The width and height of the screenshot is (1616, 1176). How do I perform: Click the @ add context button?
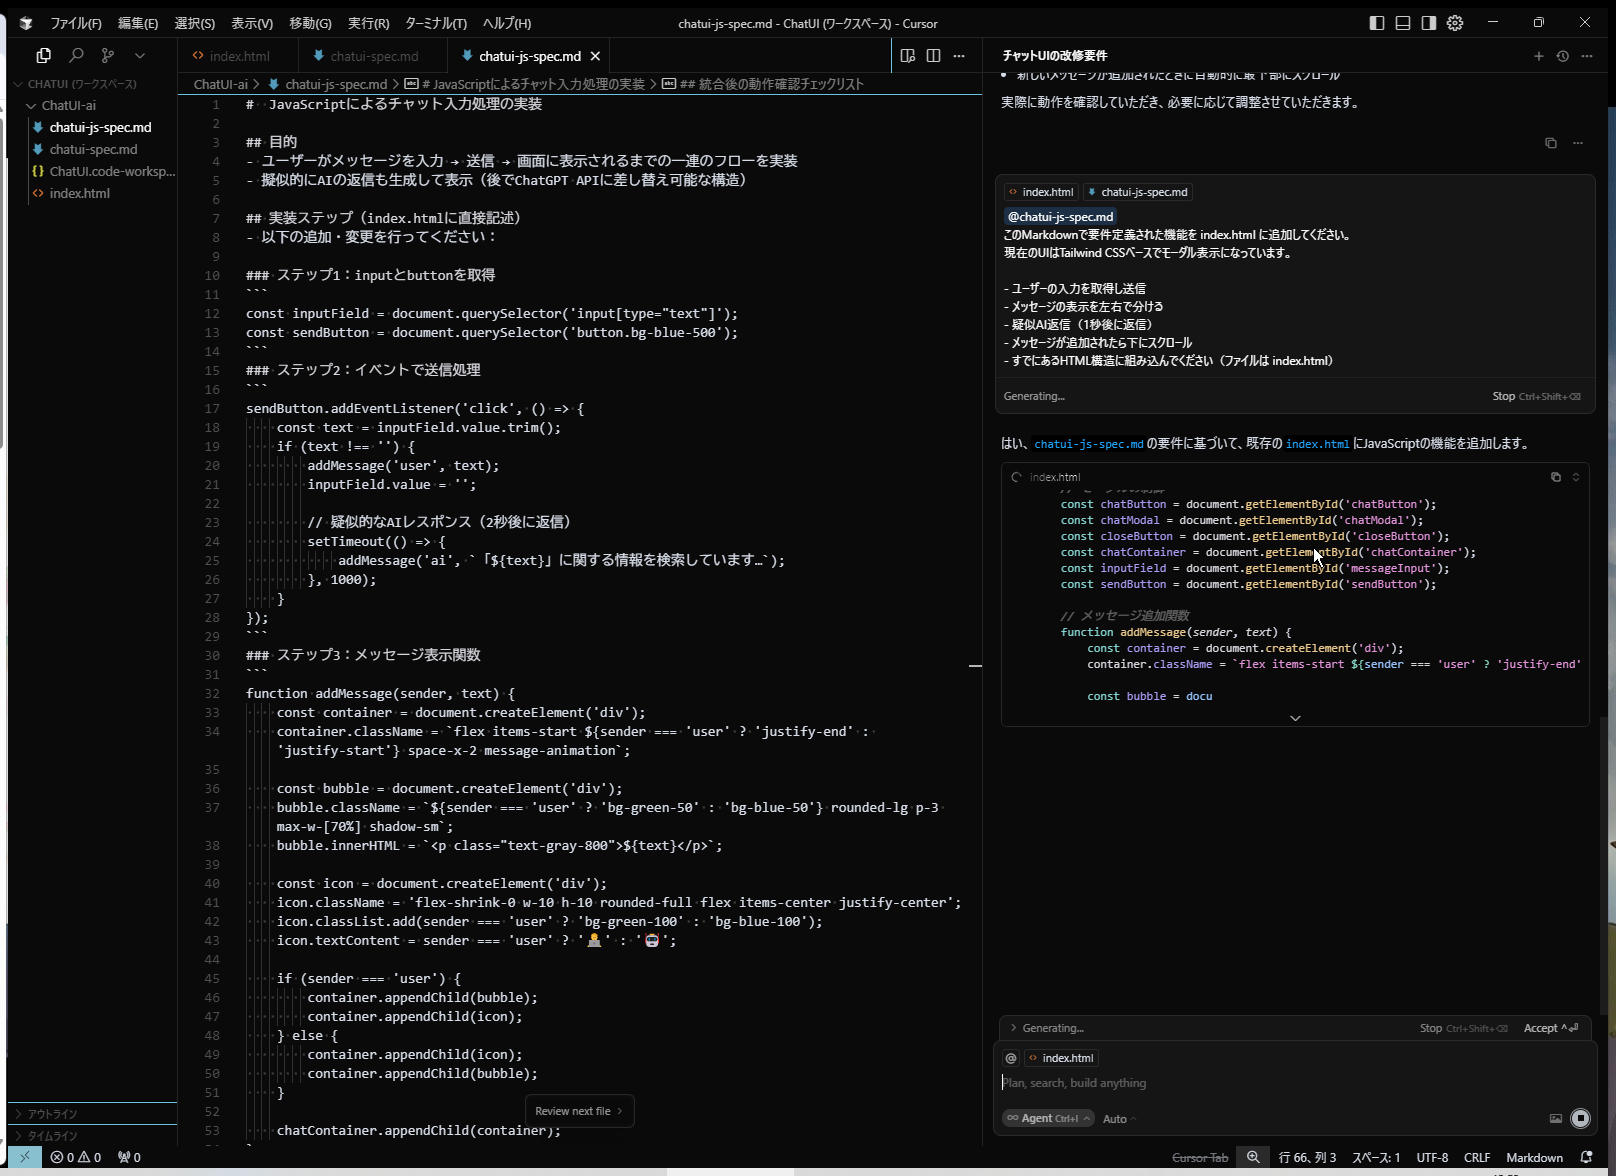(1011, 1058)
